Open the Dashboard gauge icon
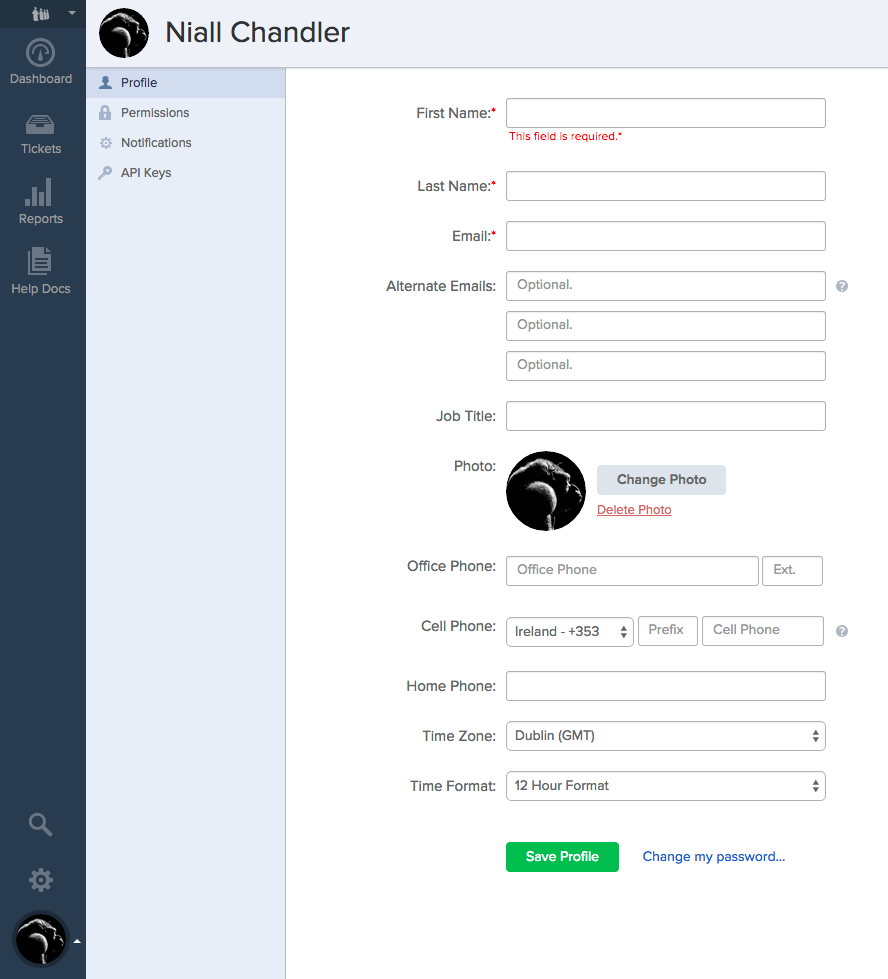 point(41,52)
